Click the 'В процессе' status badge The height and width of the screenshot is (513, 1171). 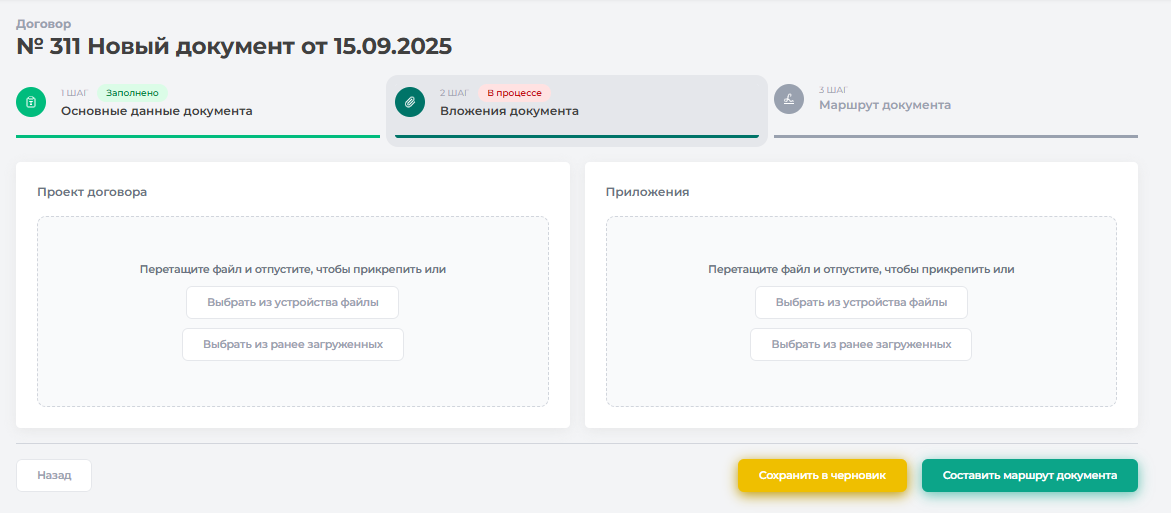(513, 93)
